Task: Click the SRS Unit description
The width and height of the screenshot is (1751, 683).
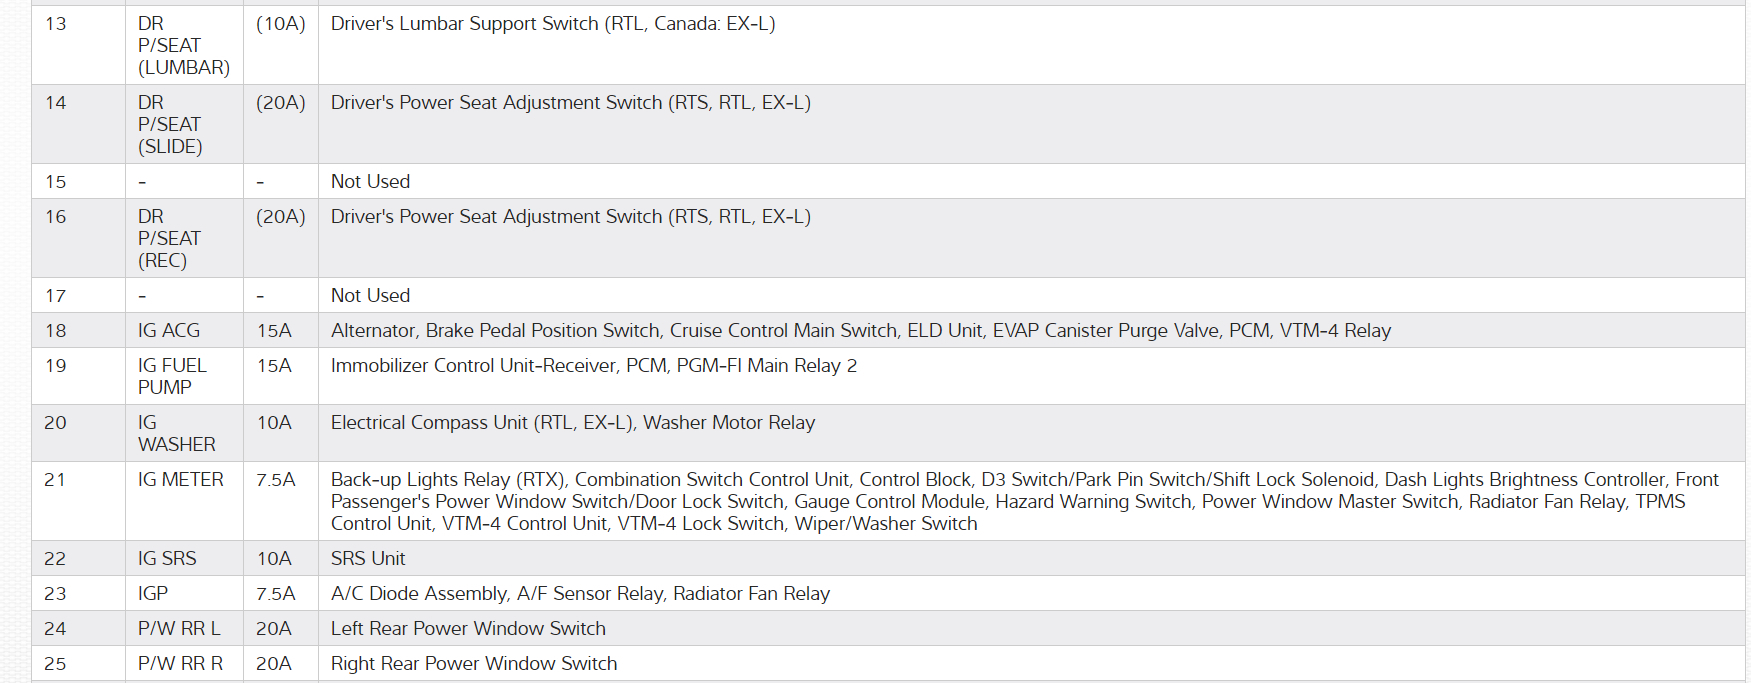Action: pyautogui.click(x=368, y=559)
